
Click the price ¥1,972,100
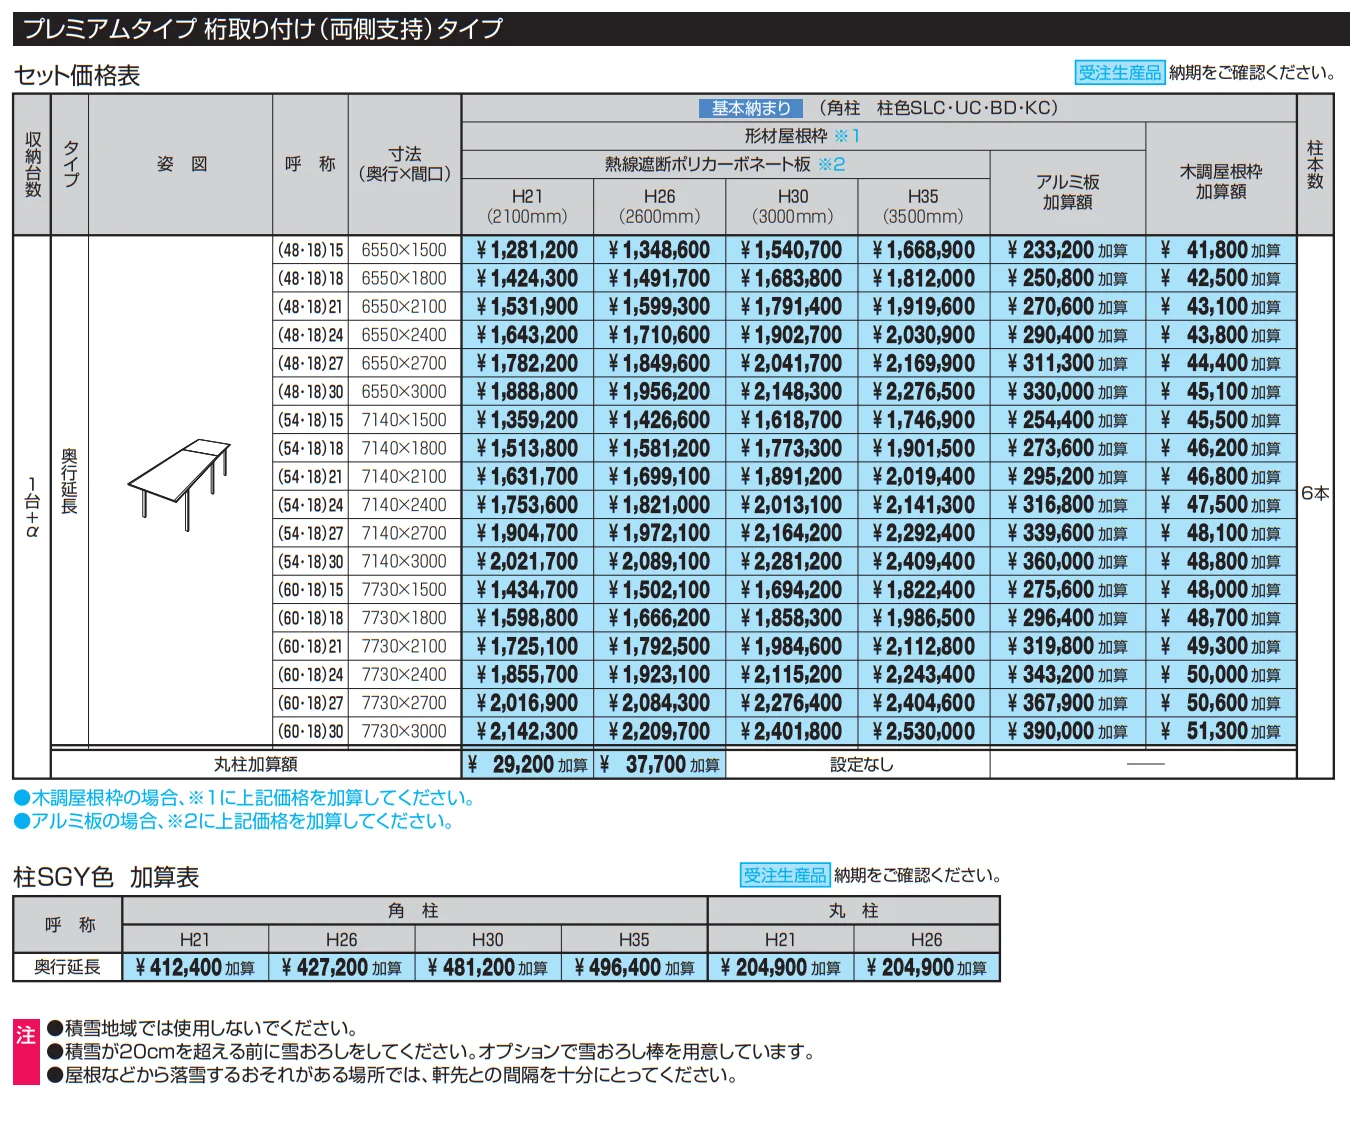[660, 533]
